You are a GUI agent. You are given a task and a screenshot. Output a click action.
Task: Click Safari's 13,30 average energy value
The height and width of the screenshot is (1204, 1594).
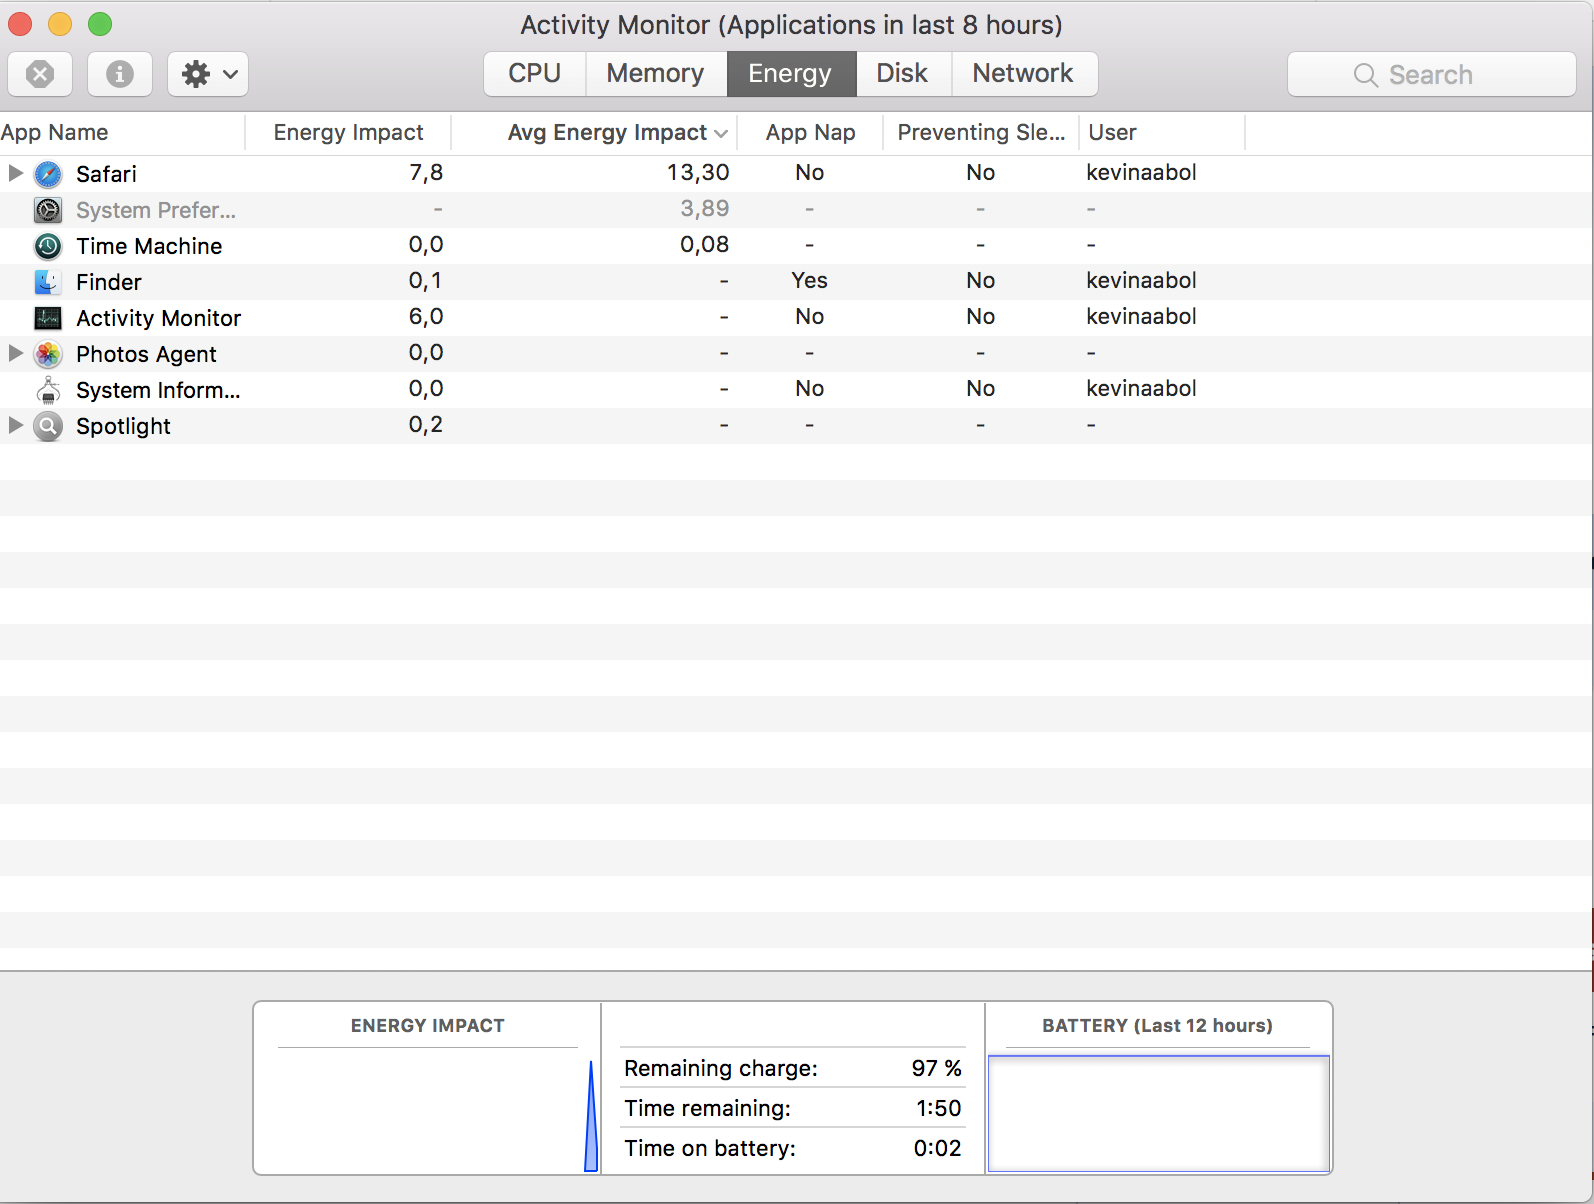(x=698, y=173)
